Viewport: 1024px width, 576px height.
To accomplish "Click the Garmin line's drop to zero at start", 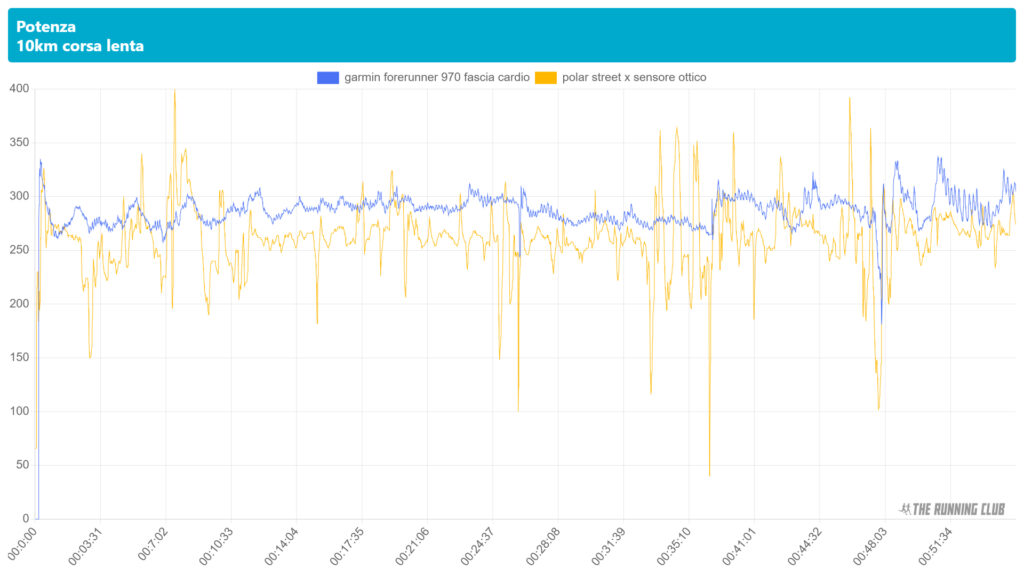I will pyautogui.click(x=38, y=517).
